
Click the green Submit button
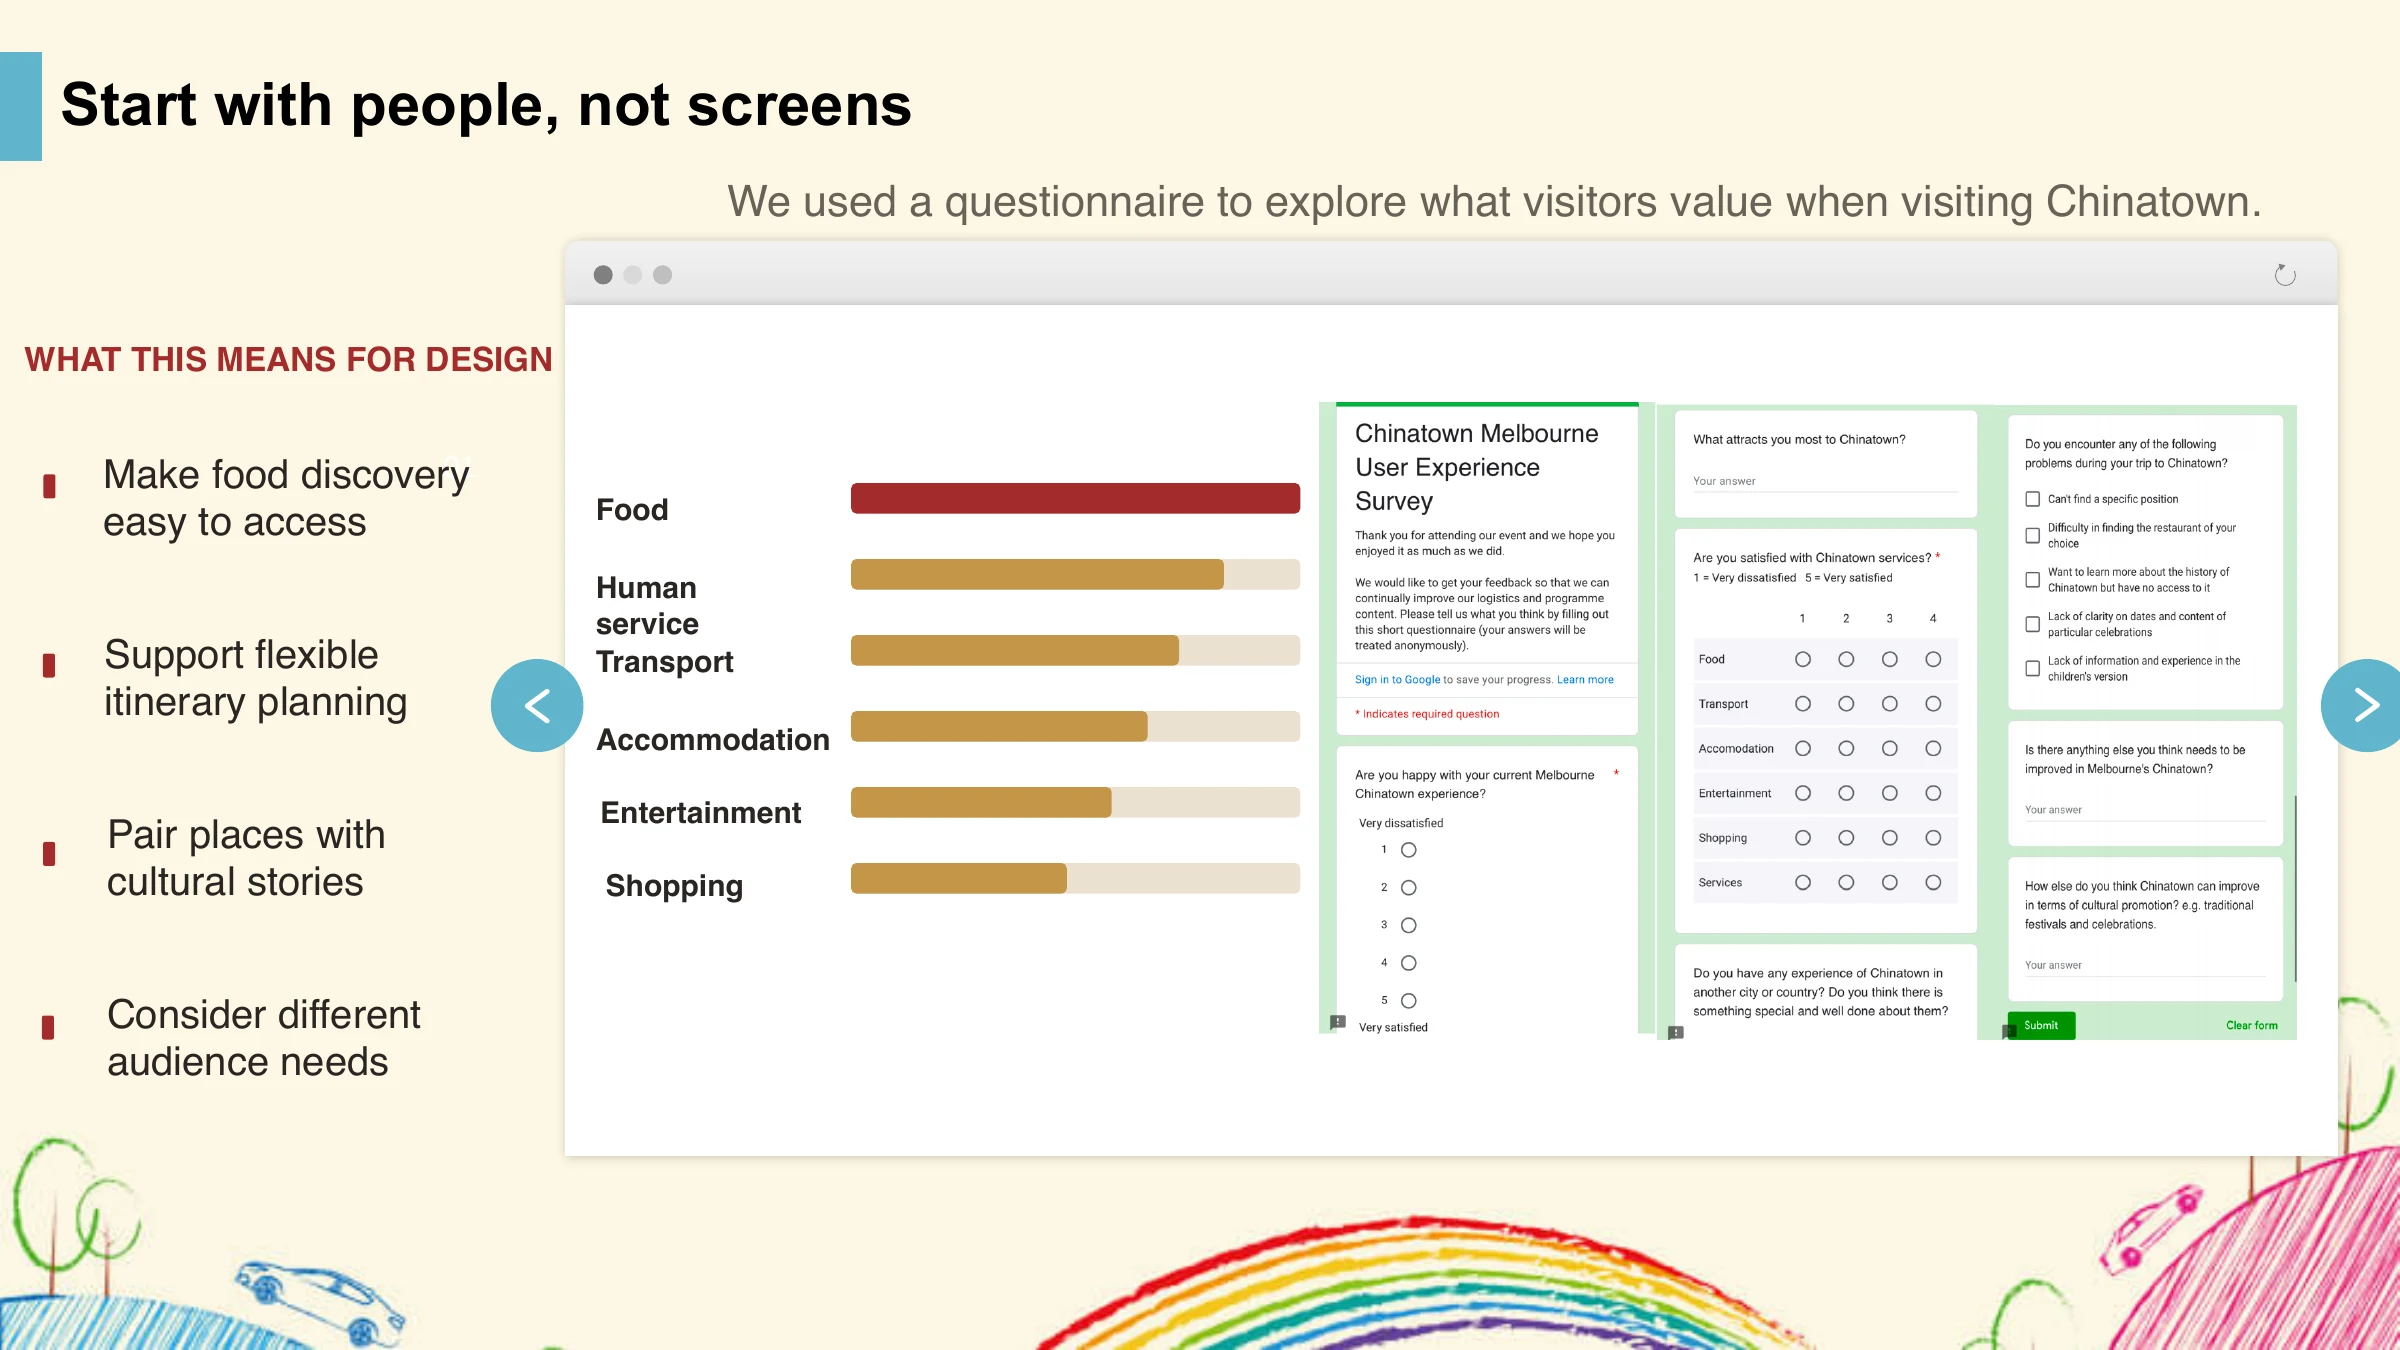point(2042,1026)
